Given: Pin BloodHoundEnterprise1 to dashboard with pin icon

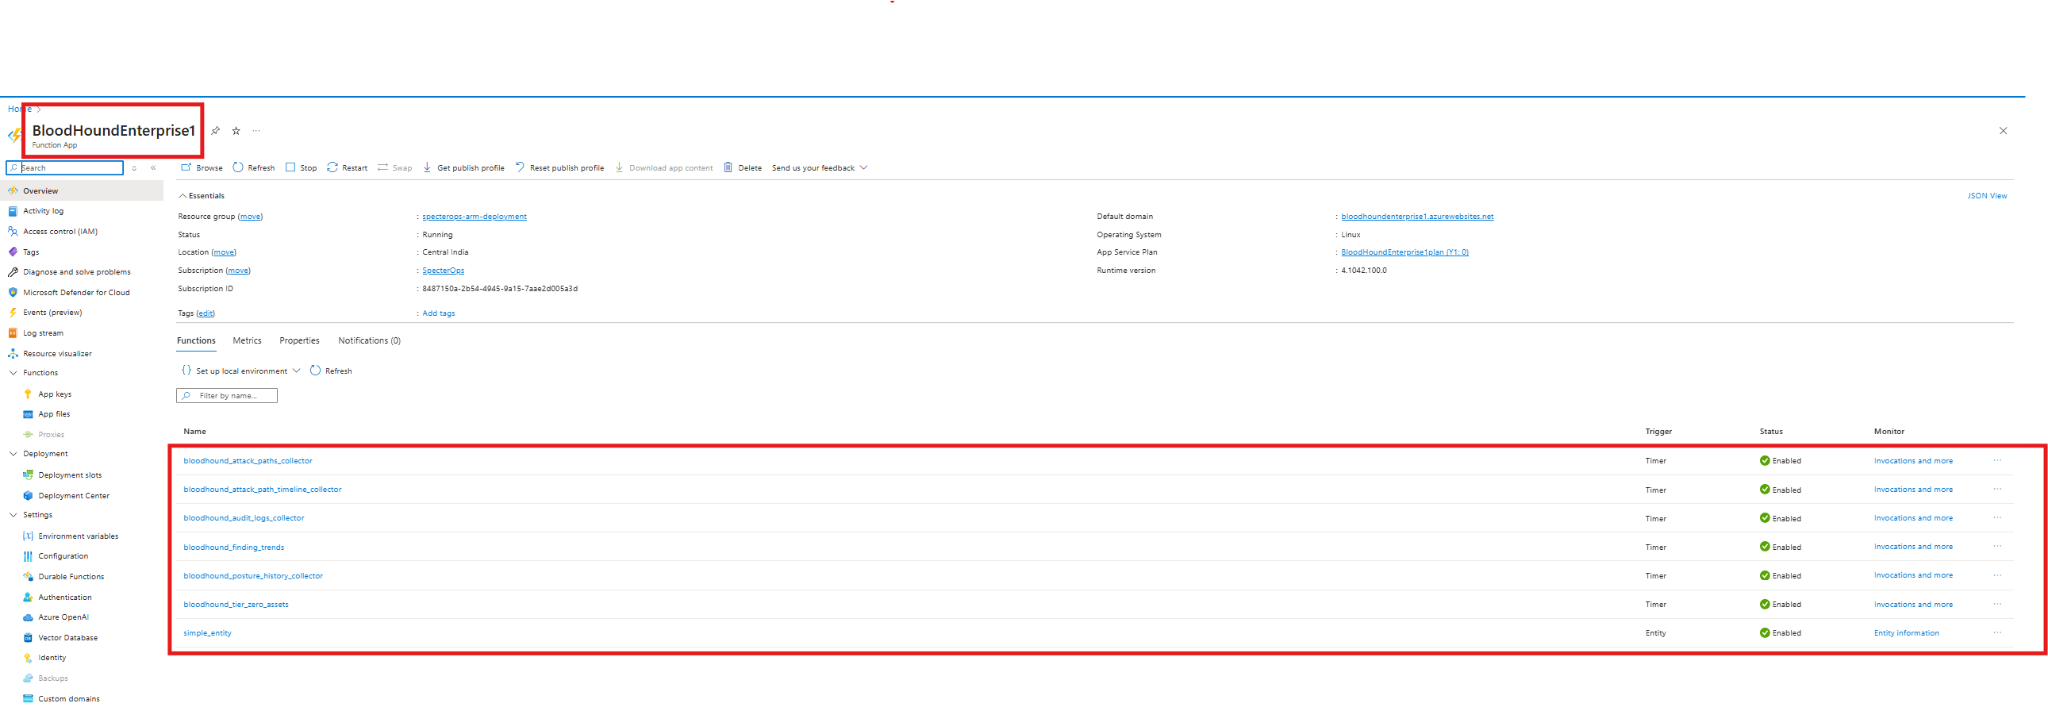Looking at the screenshot, I should pyautogui.click(x=215, y=131).
